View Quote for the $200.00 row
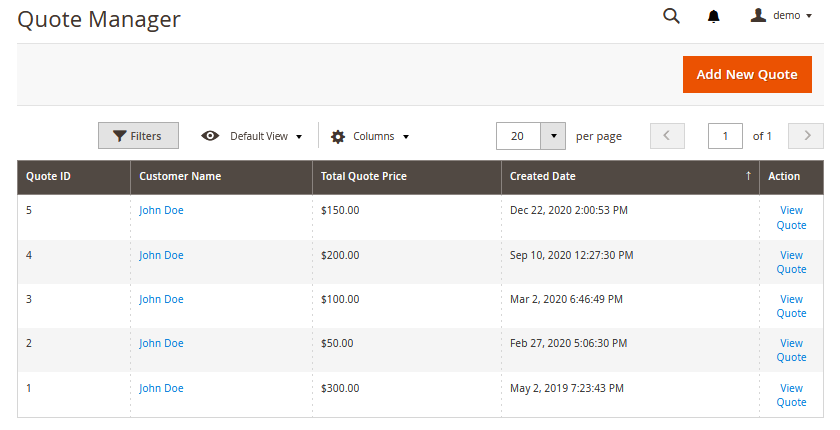This screenshot has height=430, width=840. pyautogui.click(x=791, y=262)
